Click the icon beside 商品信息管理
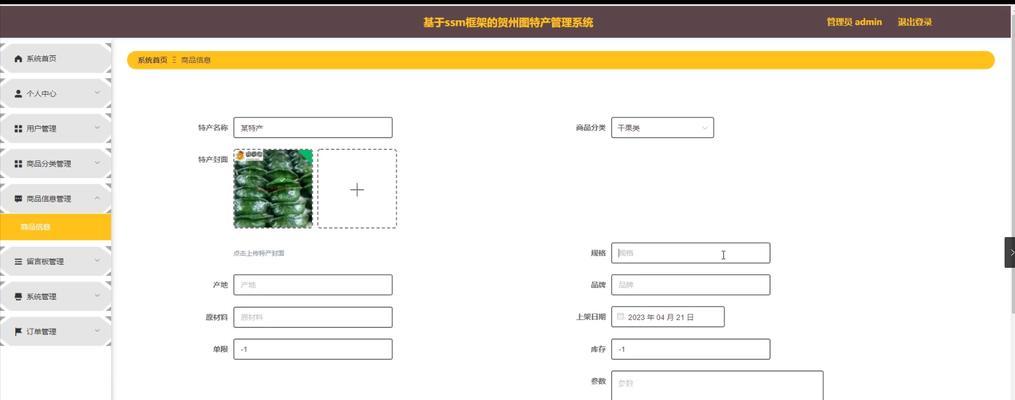1015x400 pixels. pyautogui.click(x=18, y=199)
